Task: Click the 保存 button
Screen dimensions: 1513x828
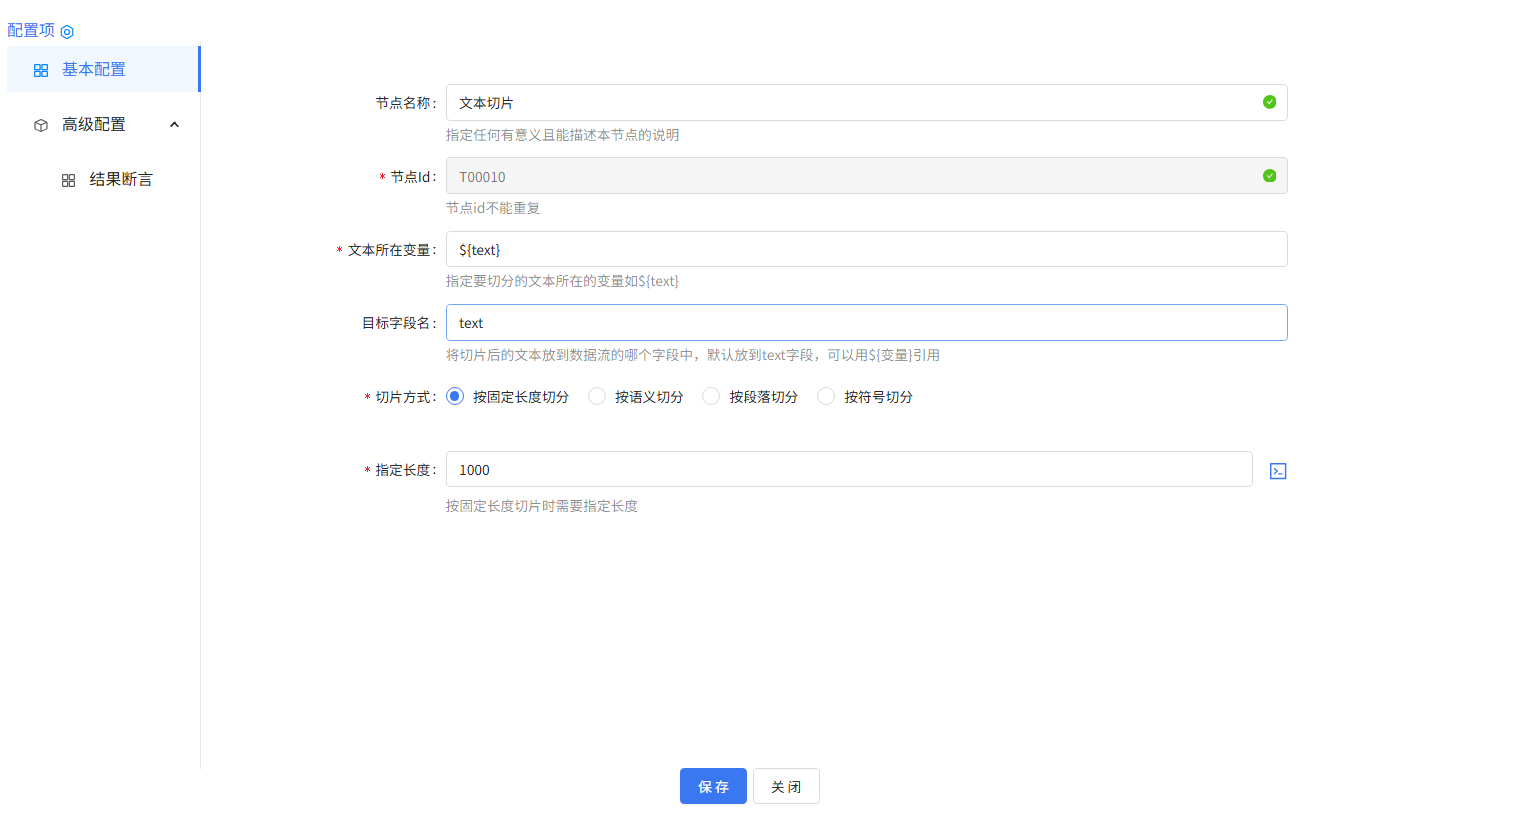Action: 713,786
